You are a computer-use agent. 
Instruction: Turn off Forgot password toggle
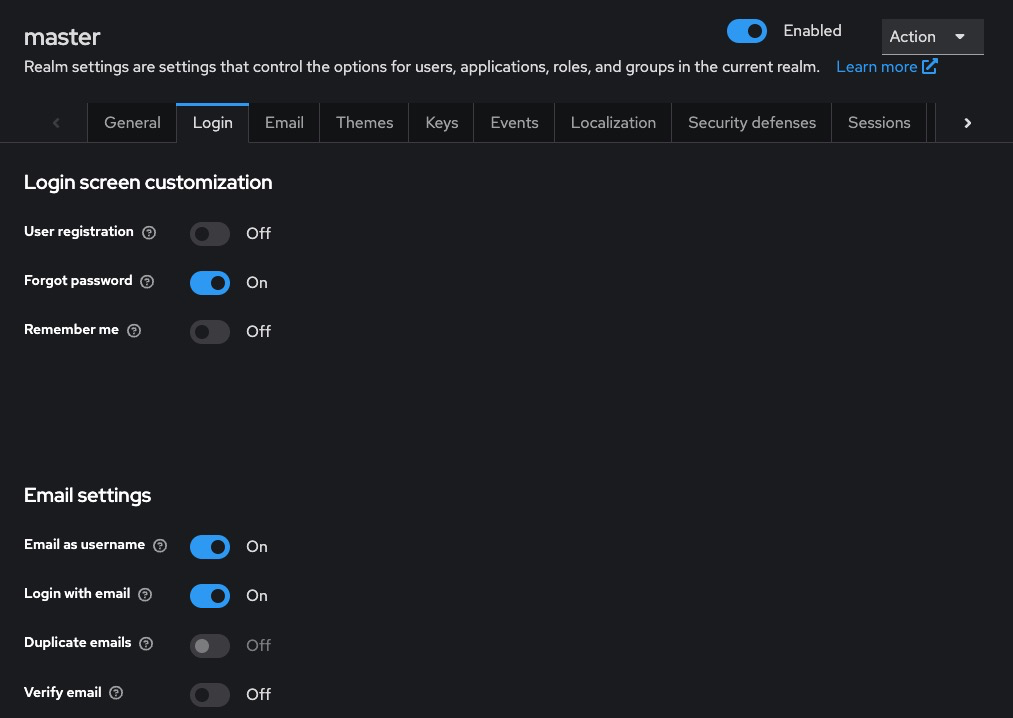coord(210,283)
